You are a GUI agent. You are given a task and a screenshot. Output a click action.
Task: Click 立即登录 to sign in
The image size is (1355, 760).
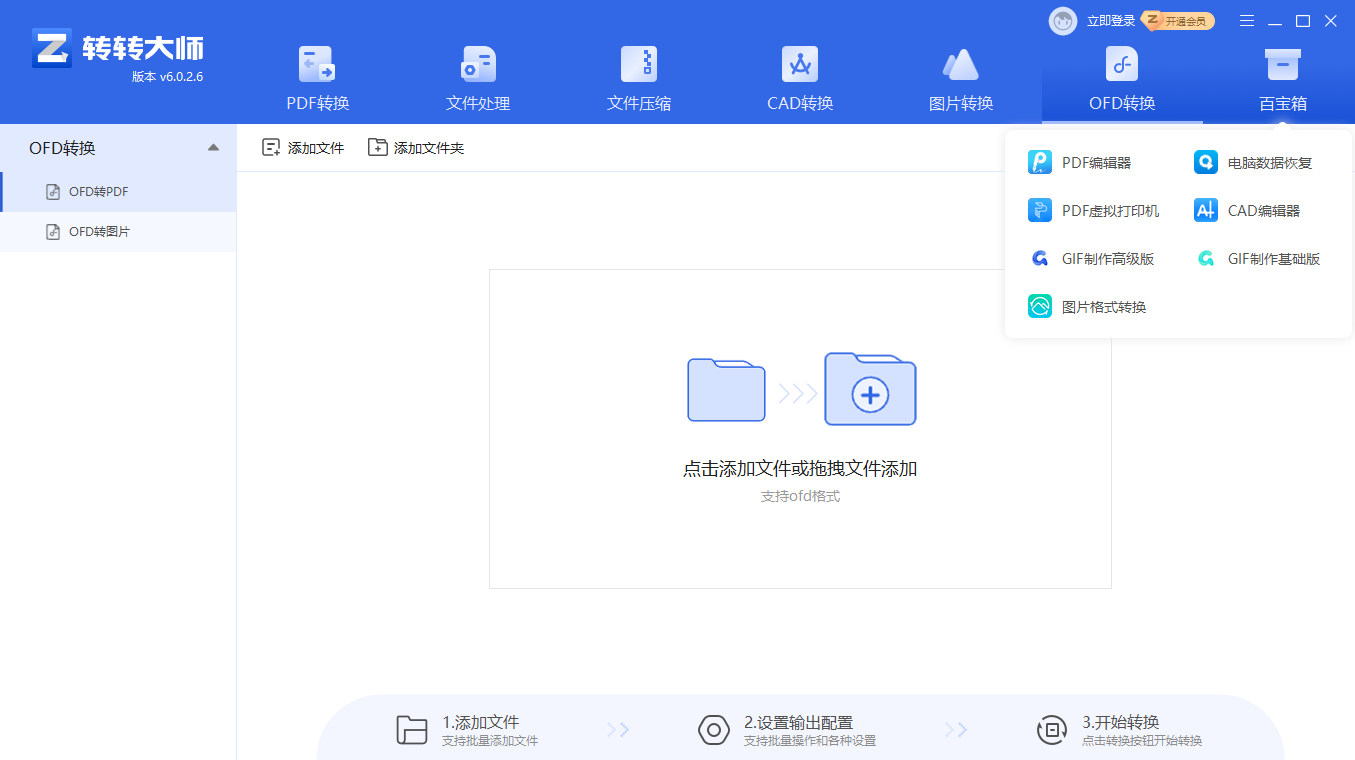coord(1110,21)
